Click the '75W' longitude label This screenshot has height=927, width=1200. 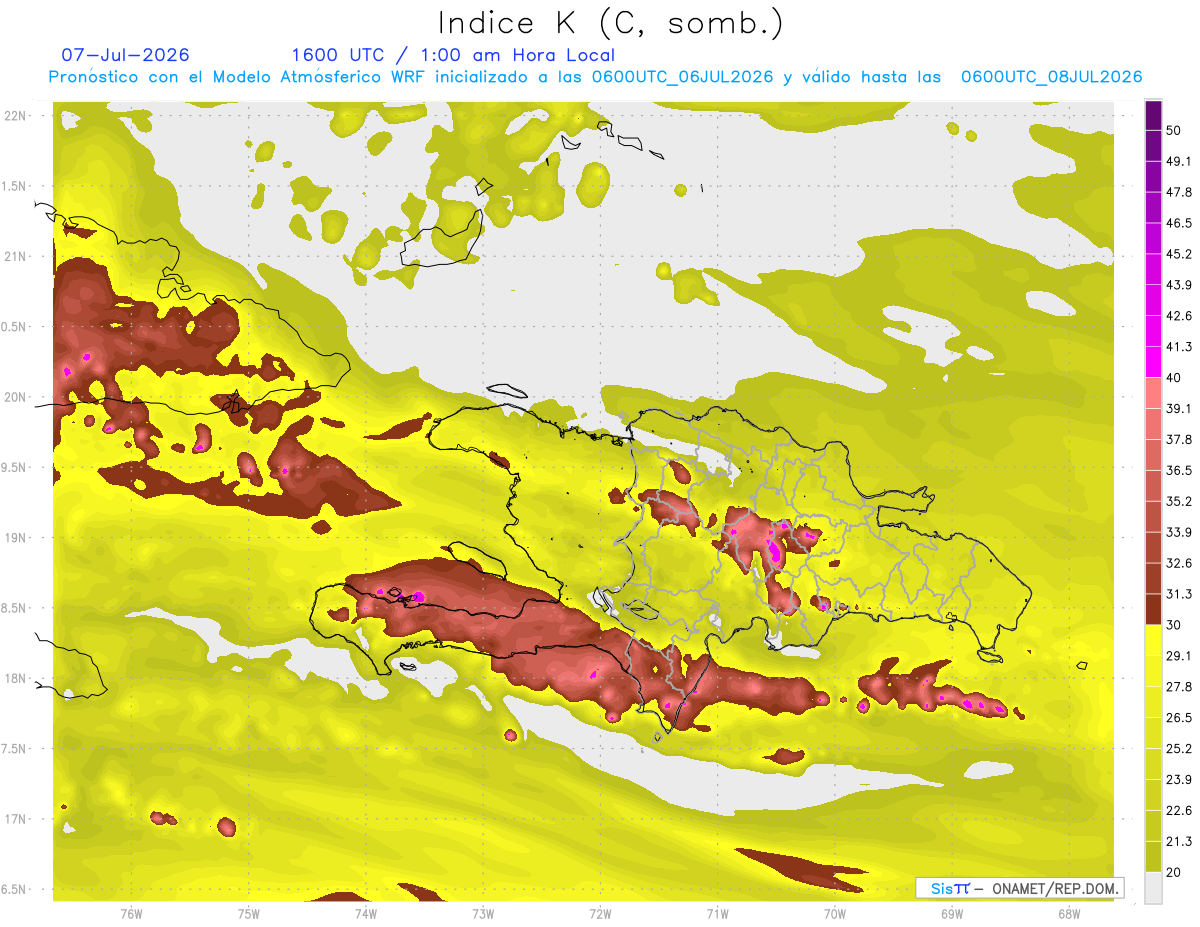coord(248,913)
